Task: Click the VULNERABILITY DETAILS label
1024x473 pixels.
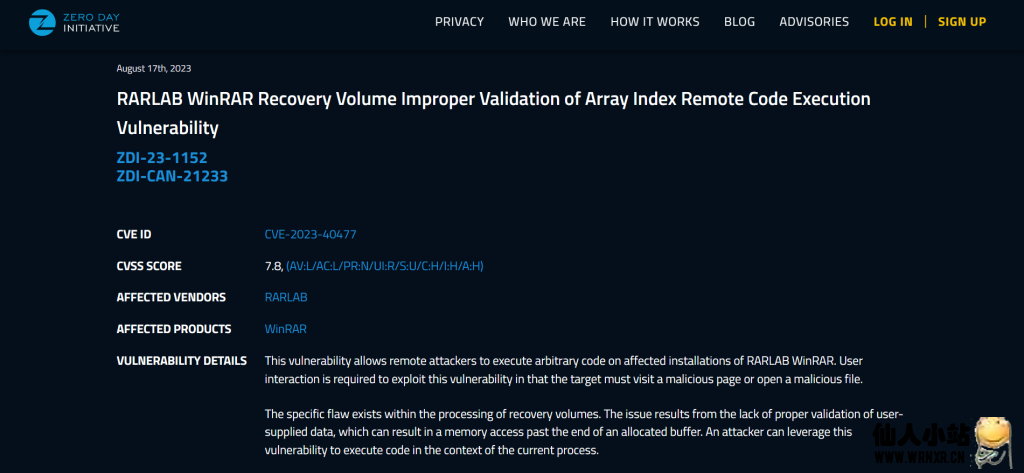Action: coord(182,361)
